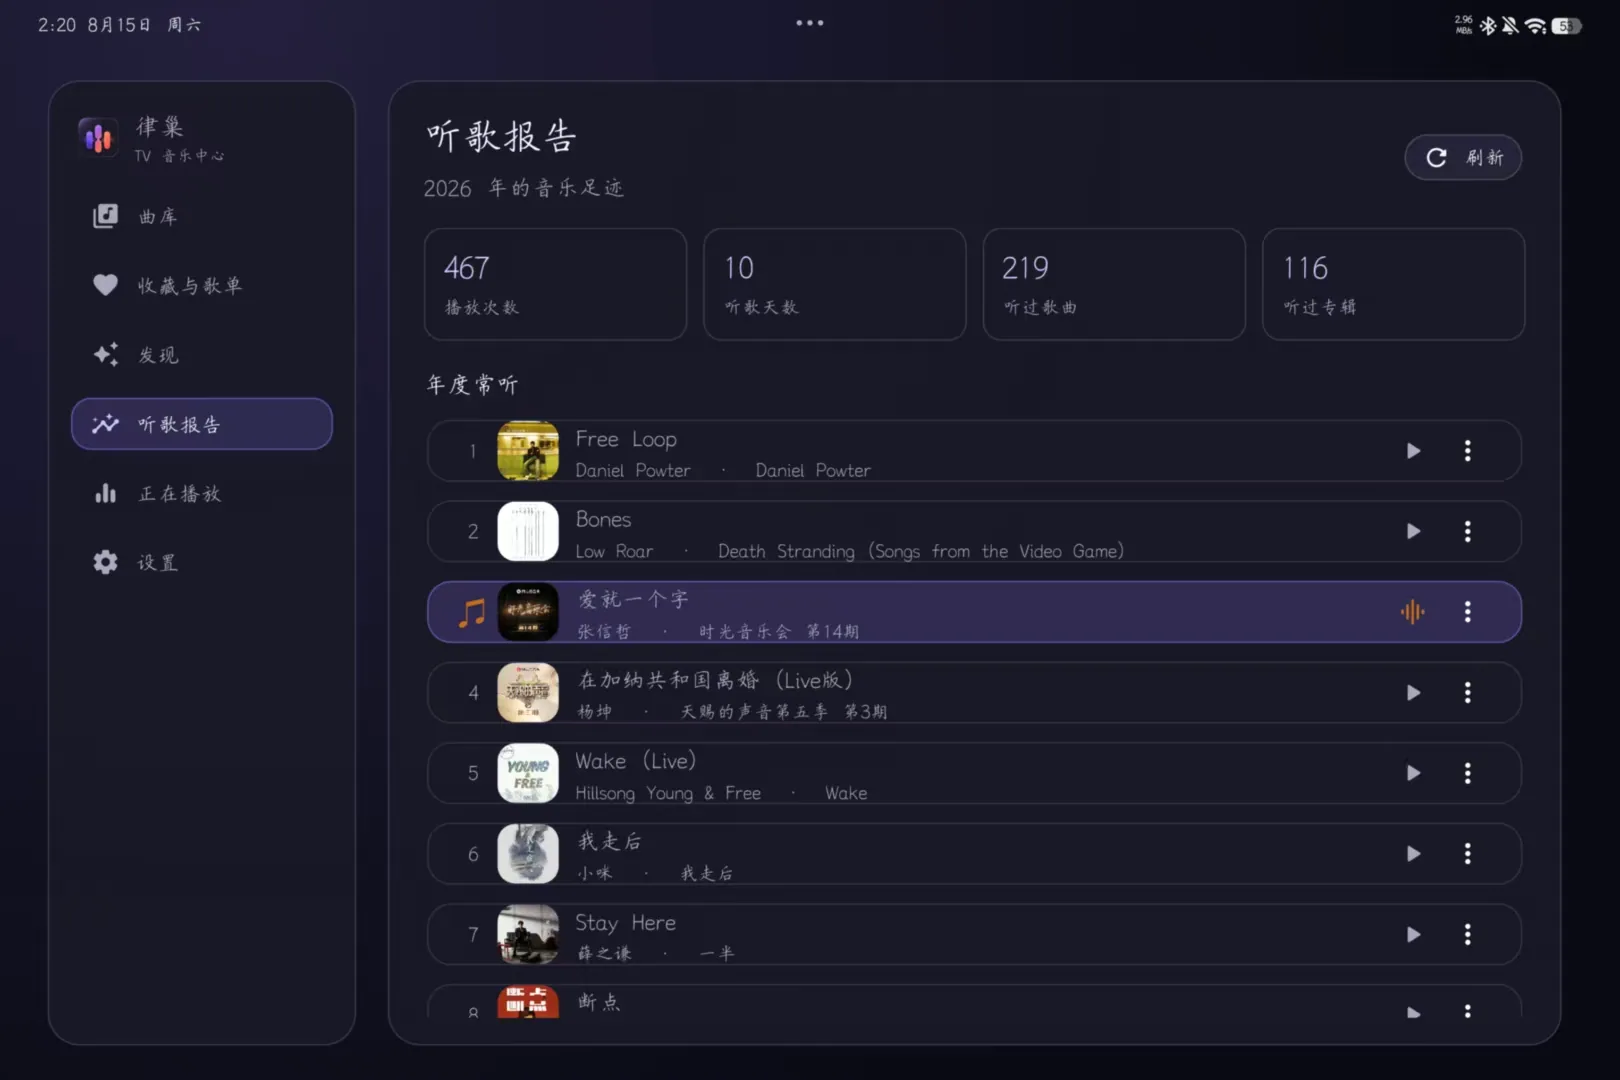Click the Wi-Fi status icon
Image resolution: width=1620 pixels, height=1080 pixels.
[1535, 26]
